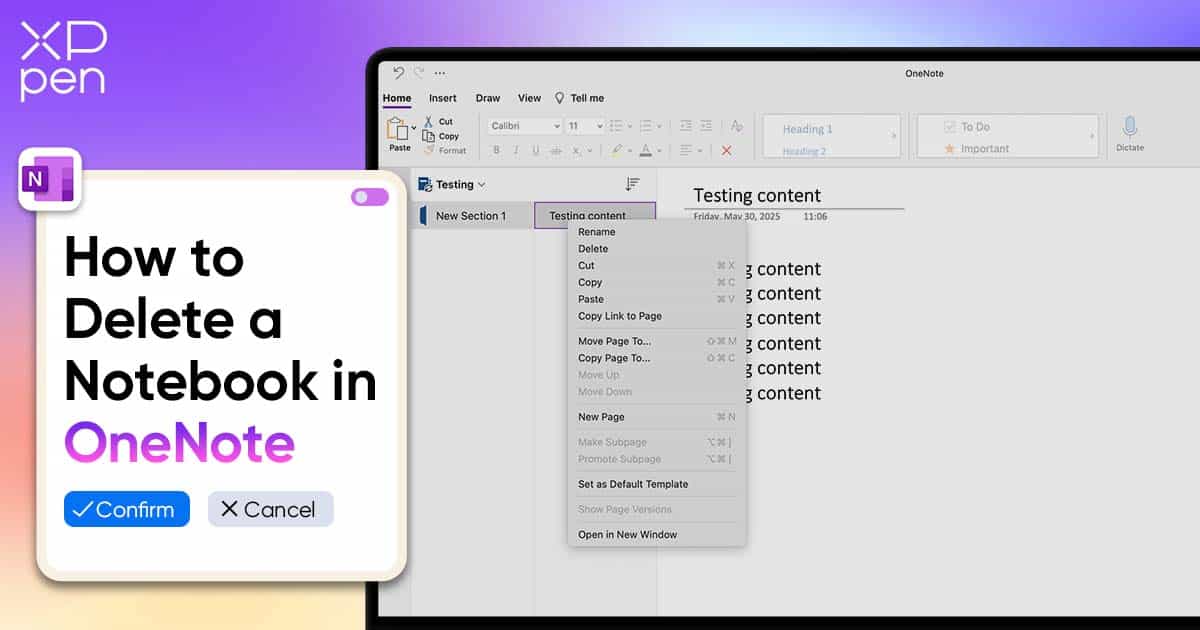Click the Redo arrow in title bar
Viewport: 1200px width, 630px height.
point(419,73)
